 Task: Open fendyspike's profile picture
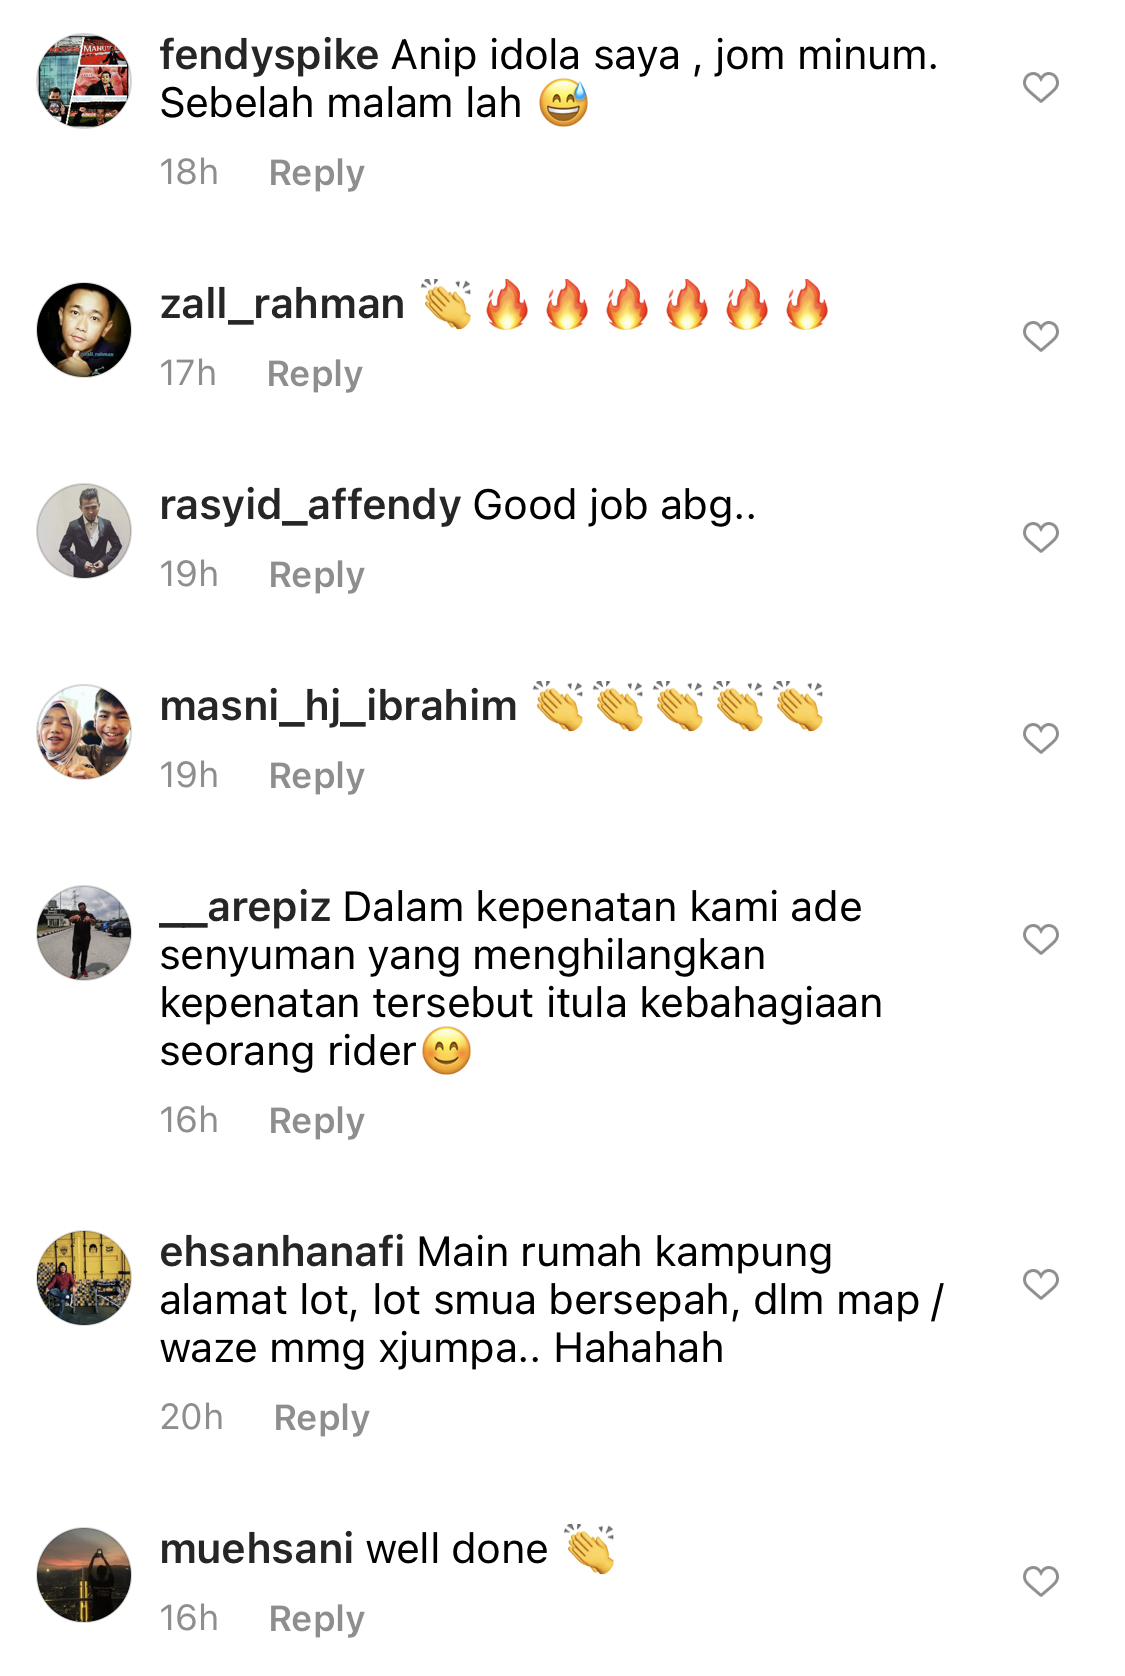coord(84,81)
